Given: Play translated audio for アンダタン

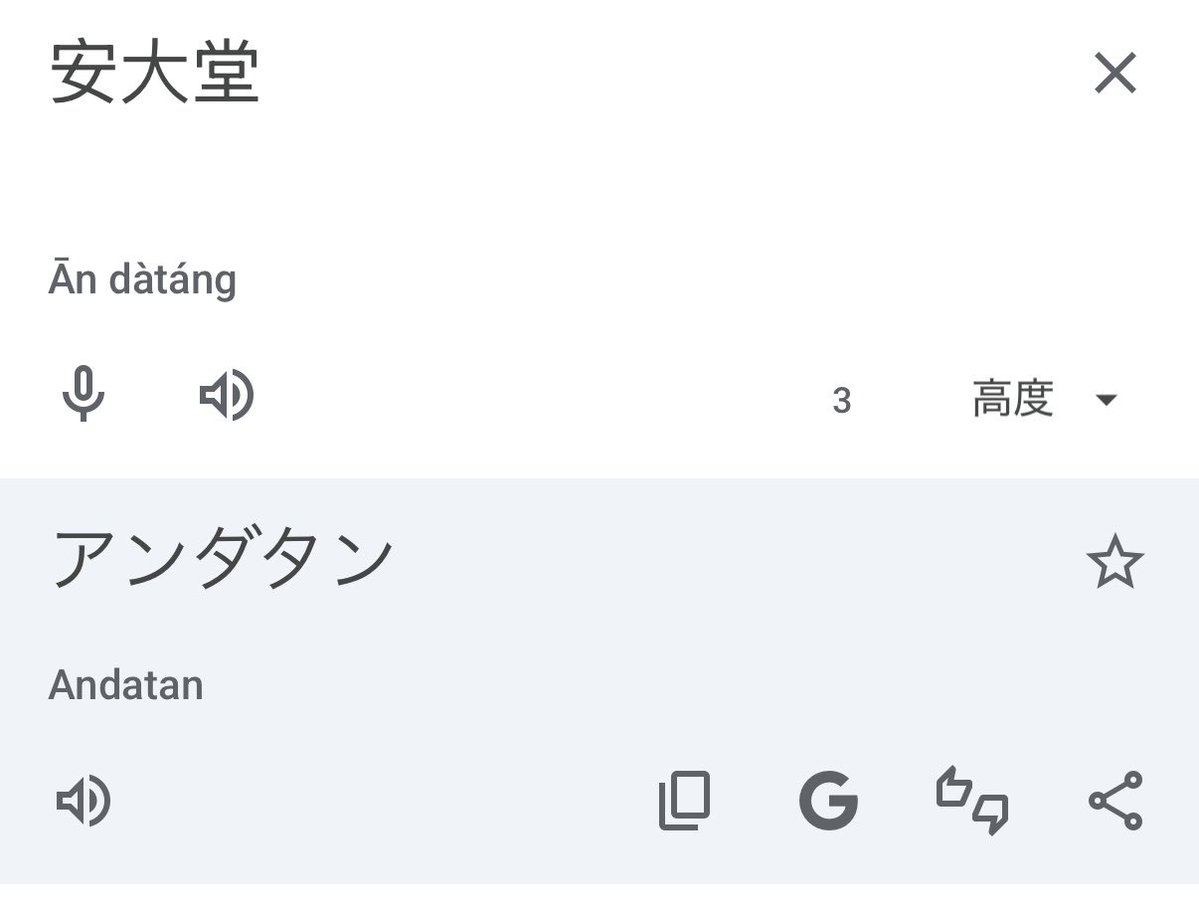Looking at the screenshot, I should 83,800.
